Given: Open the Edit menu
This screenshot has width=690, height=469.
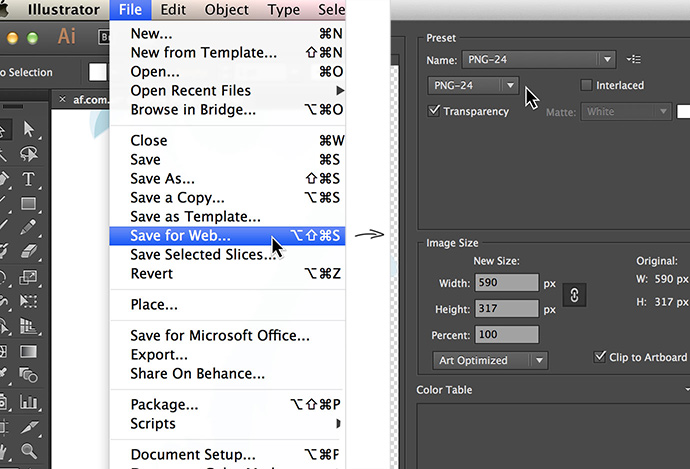Looking at the screenshot, I should [x=173, y=9].
